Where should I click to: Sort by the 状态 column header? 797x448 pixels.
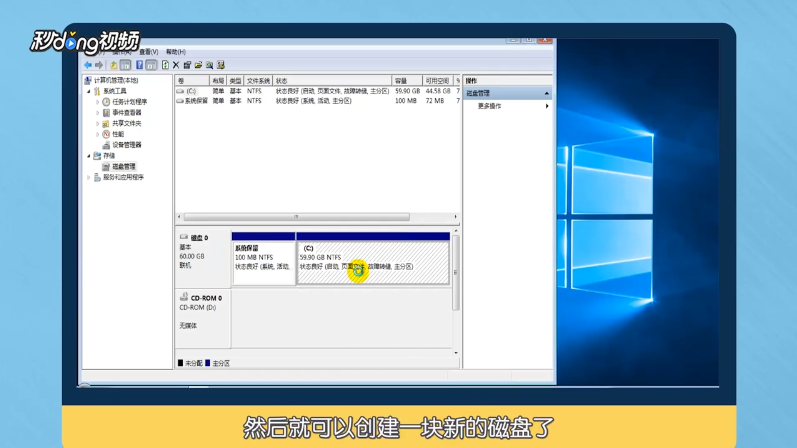pyautogui.click(x=332, y=81)
